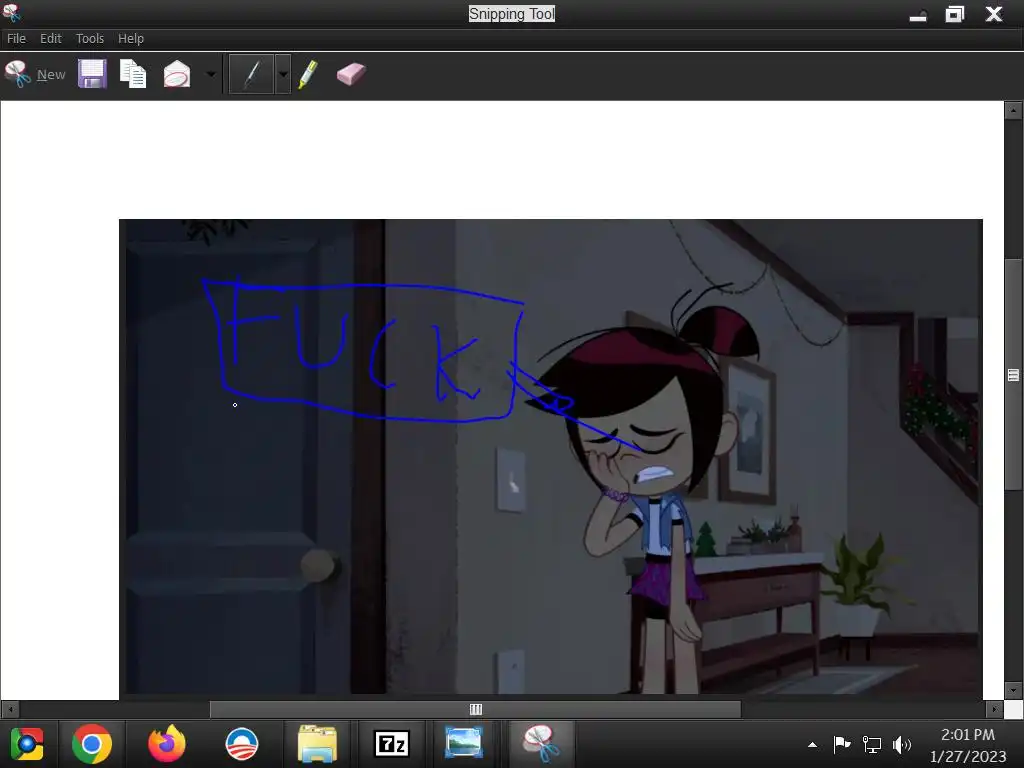Send snip via email envelope icon
This screenshot has height=768, width=1024.
176,74
